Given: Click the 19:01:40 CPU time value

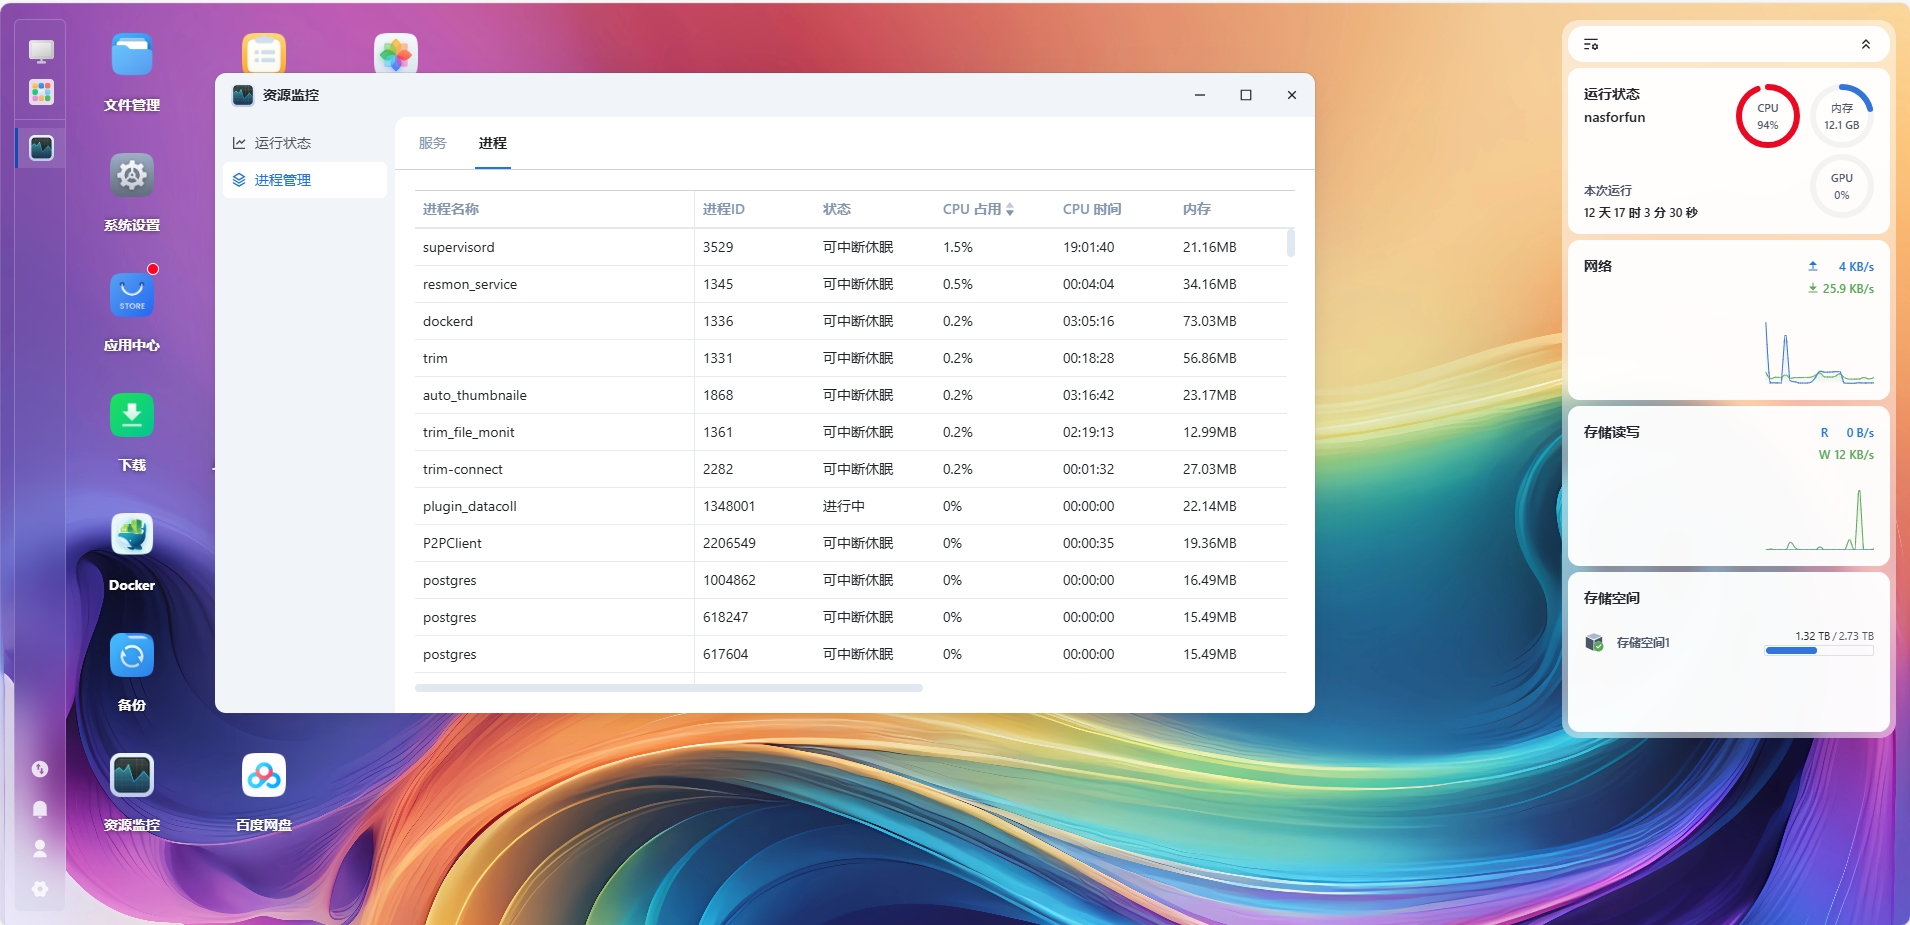Looking at the screenshot, I should 1088,247.
